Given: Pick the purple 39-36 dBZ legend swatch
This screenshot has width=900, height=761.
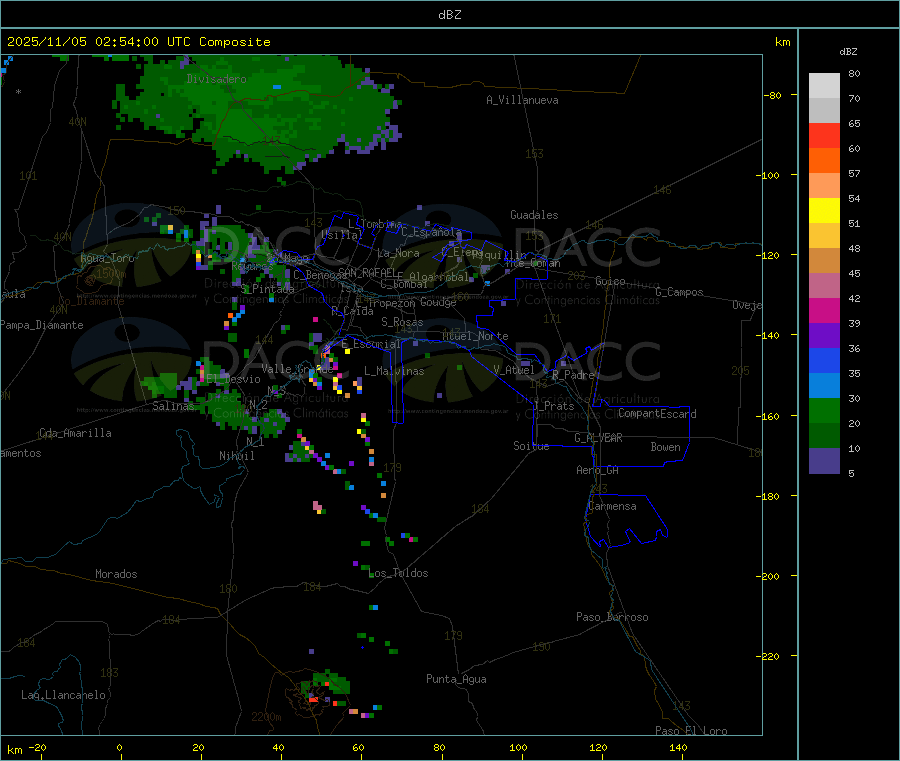Looking at the screenshot, I should point(824,336).
